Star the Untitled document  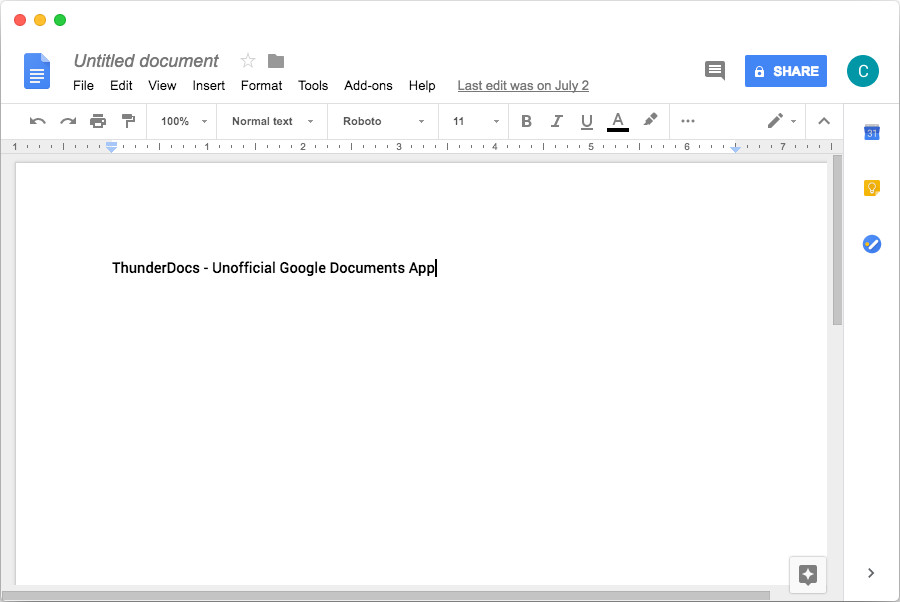click(x=247, y=60)
